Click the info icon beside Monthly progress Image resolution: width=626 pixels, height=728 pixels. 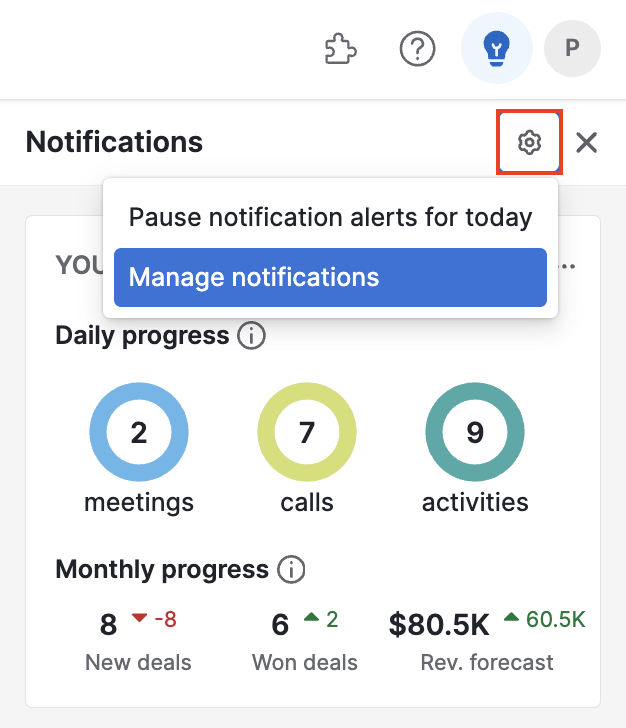(x=291, y=569)
